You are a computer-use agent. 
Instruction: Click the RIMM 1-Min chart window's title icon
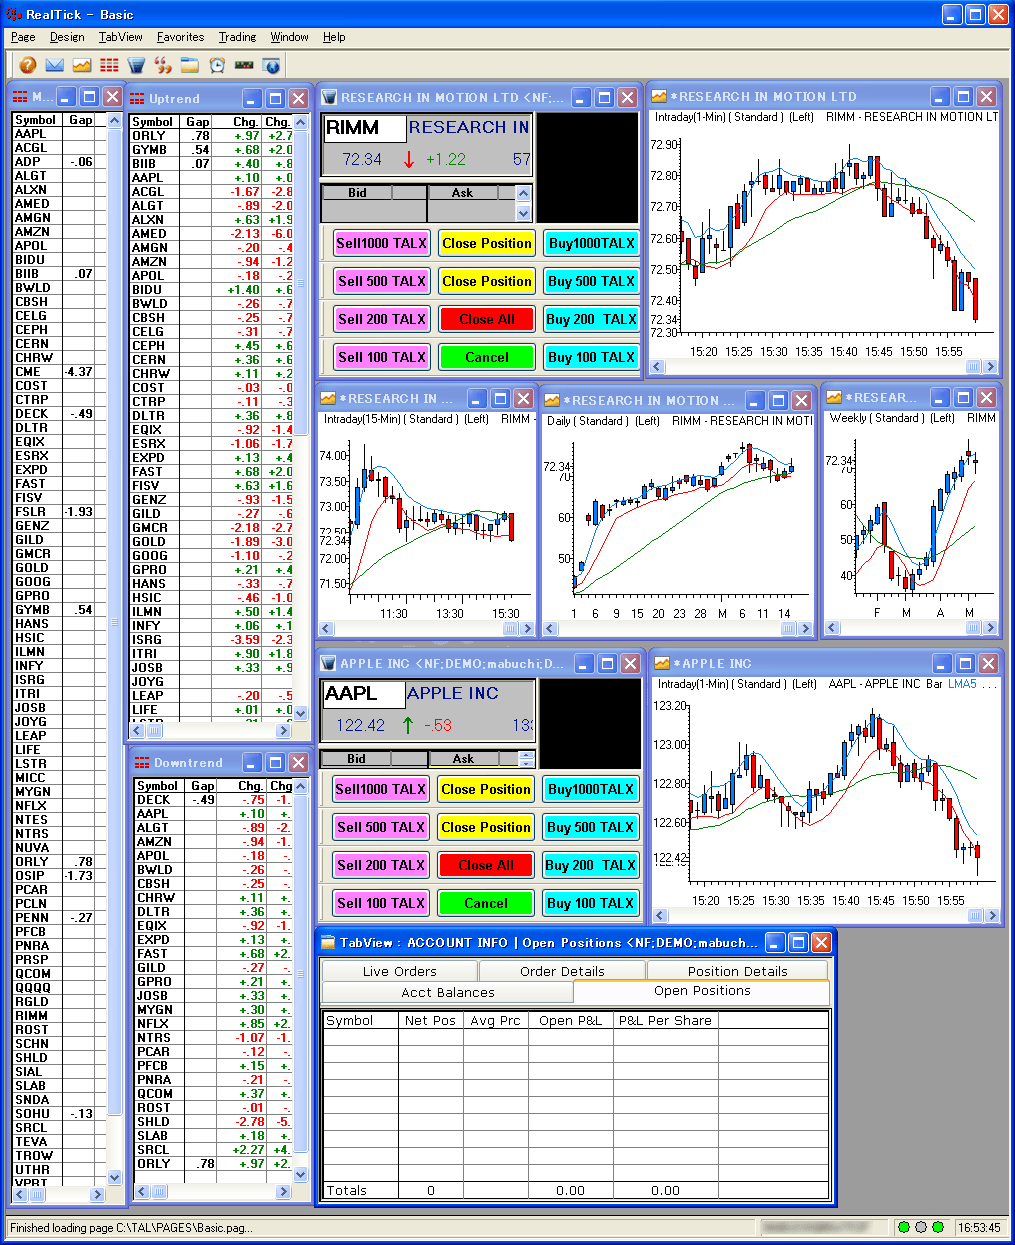coord(659,97)
